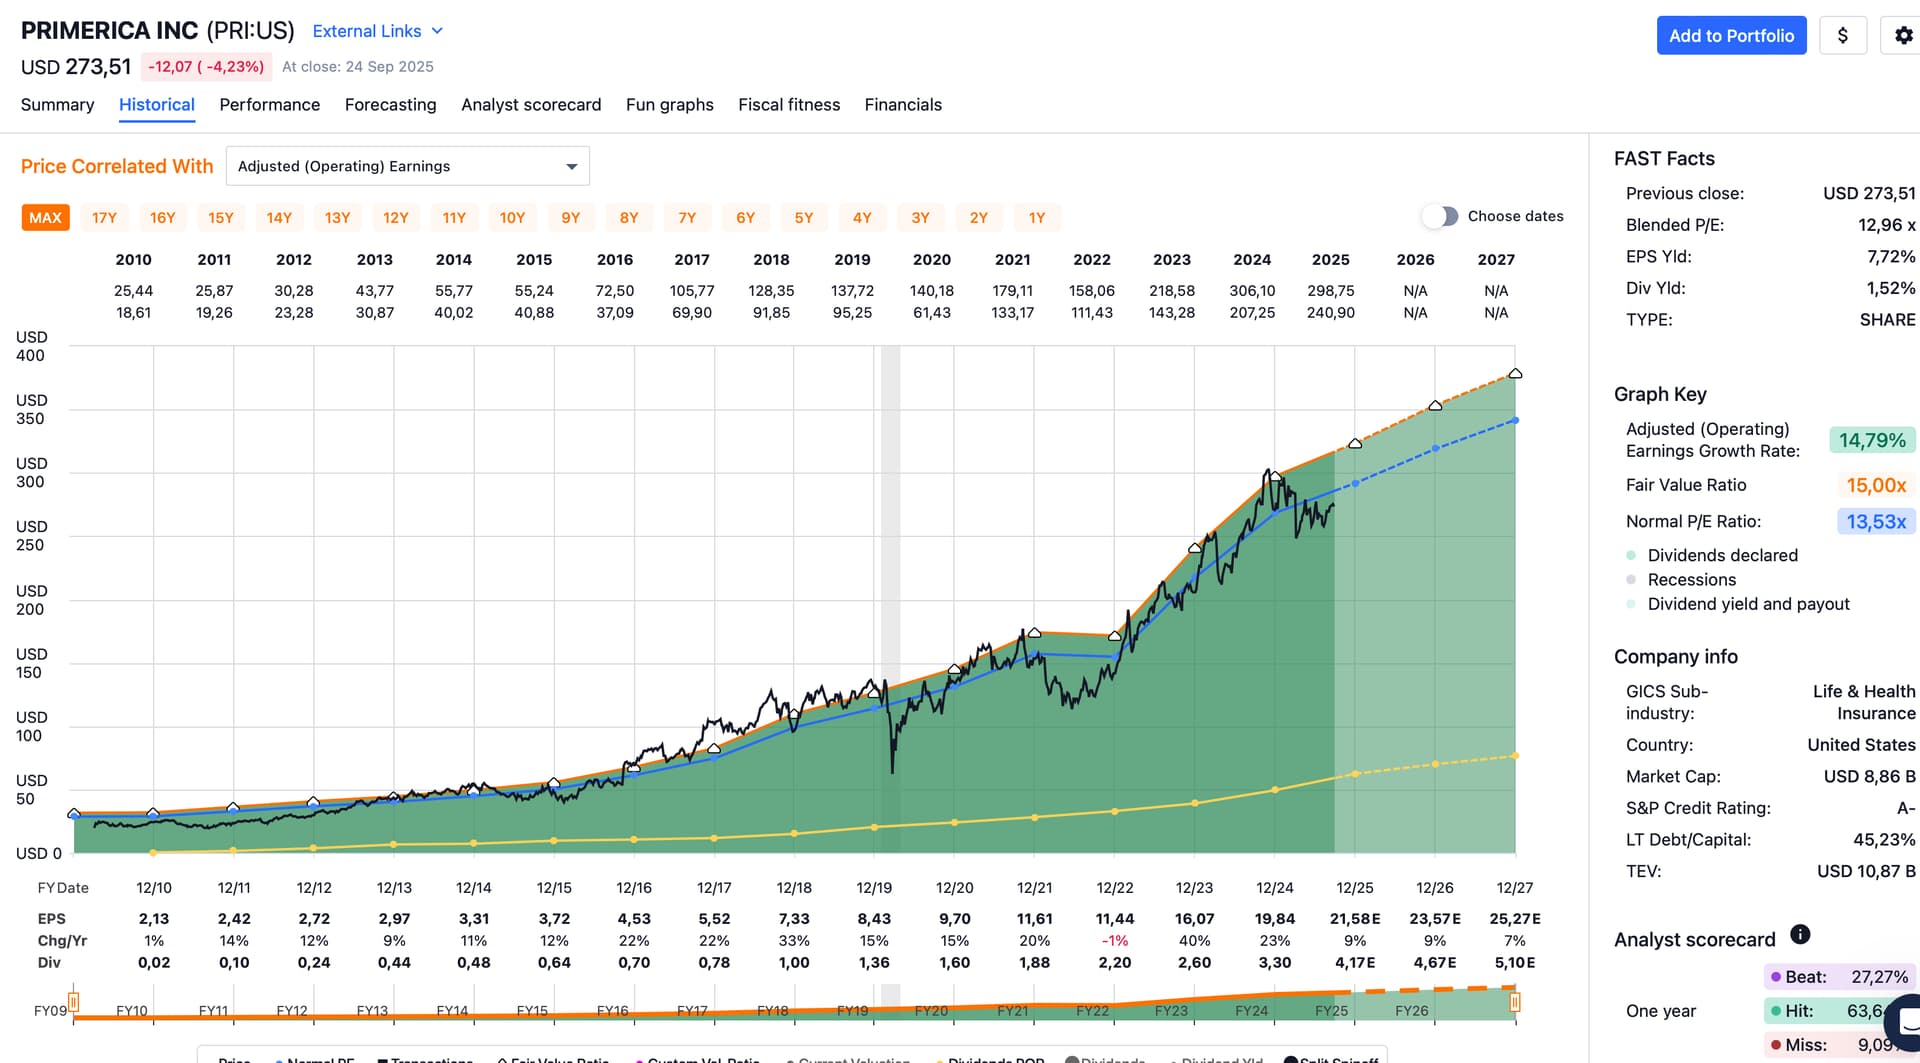Click the Analyst scorecard info icon
This screenshot has width=1920, height=1063.
(x=1800, y=934)
